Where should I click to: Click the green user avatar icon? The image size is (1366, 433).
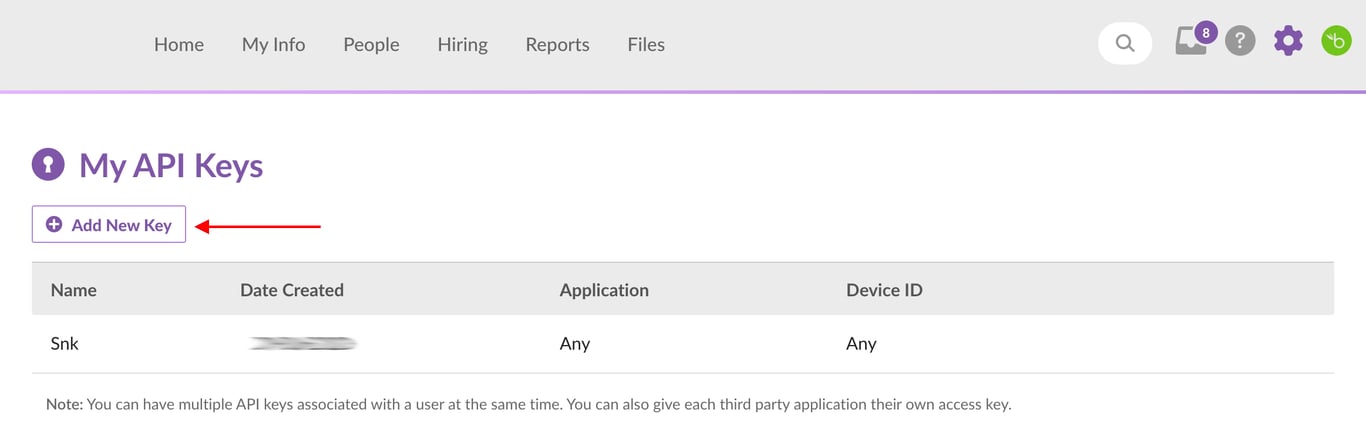(1336, 41)
